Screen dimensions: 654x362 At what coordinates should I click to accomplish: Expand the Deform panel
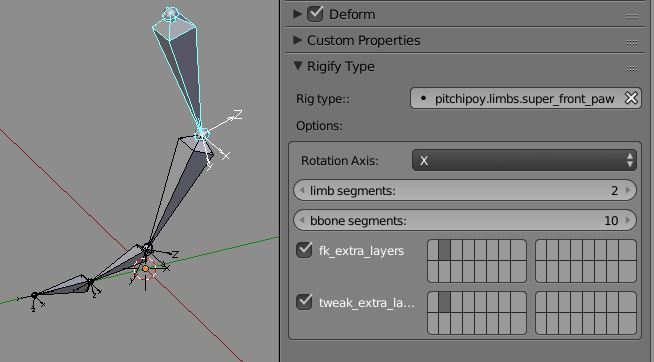297,14
